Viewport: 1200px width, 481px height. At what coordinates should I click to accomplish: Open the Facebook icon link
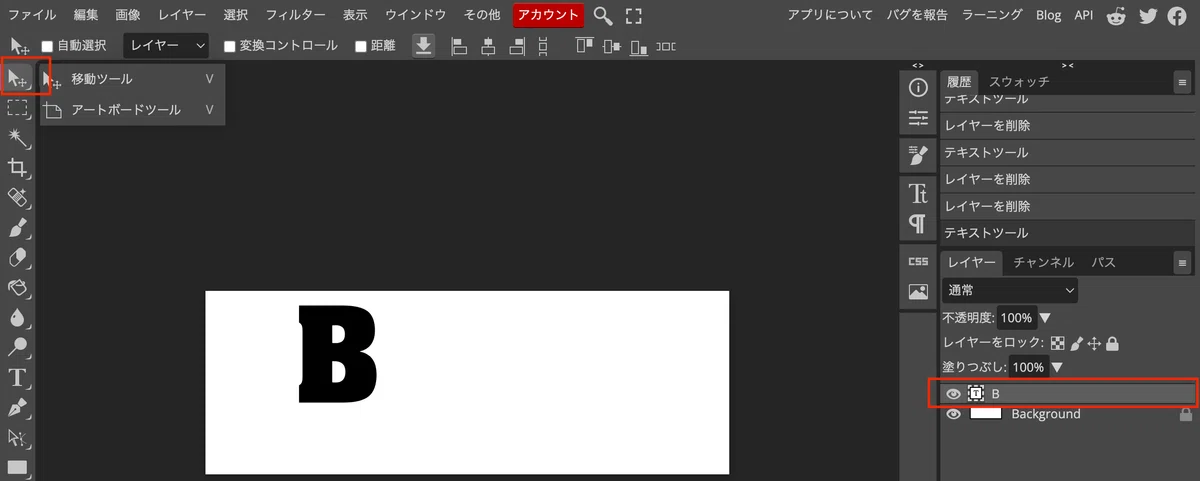coord(1176,15)
